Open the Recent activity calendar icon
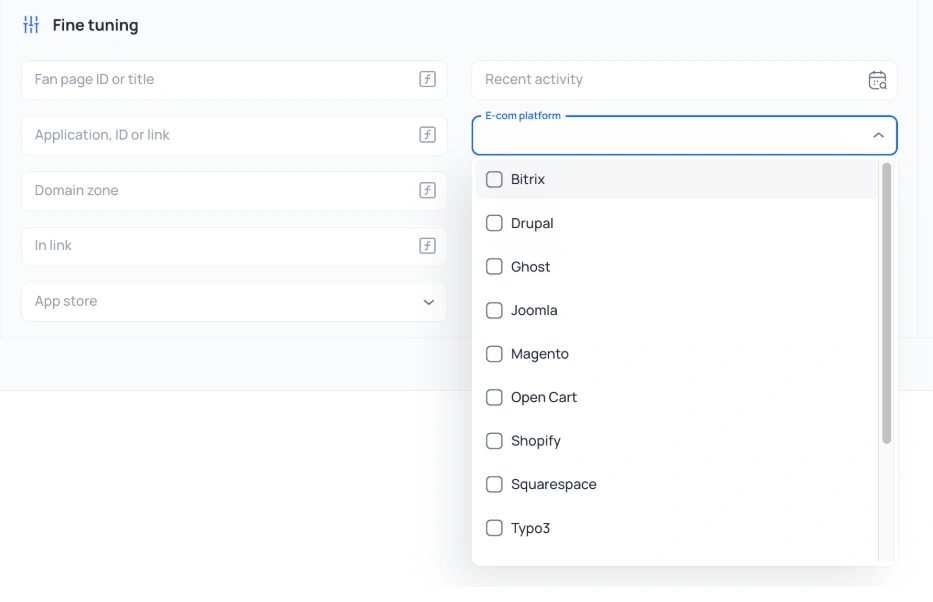 (x=877, y=80)
